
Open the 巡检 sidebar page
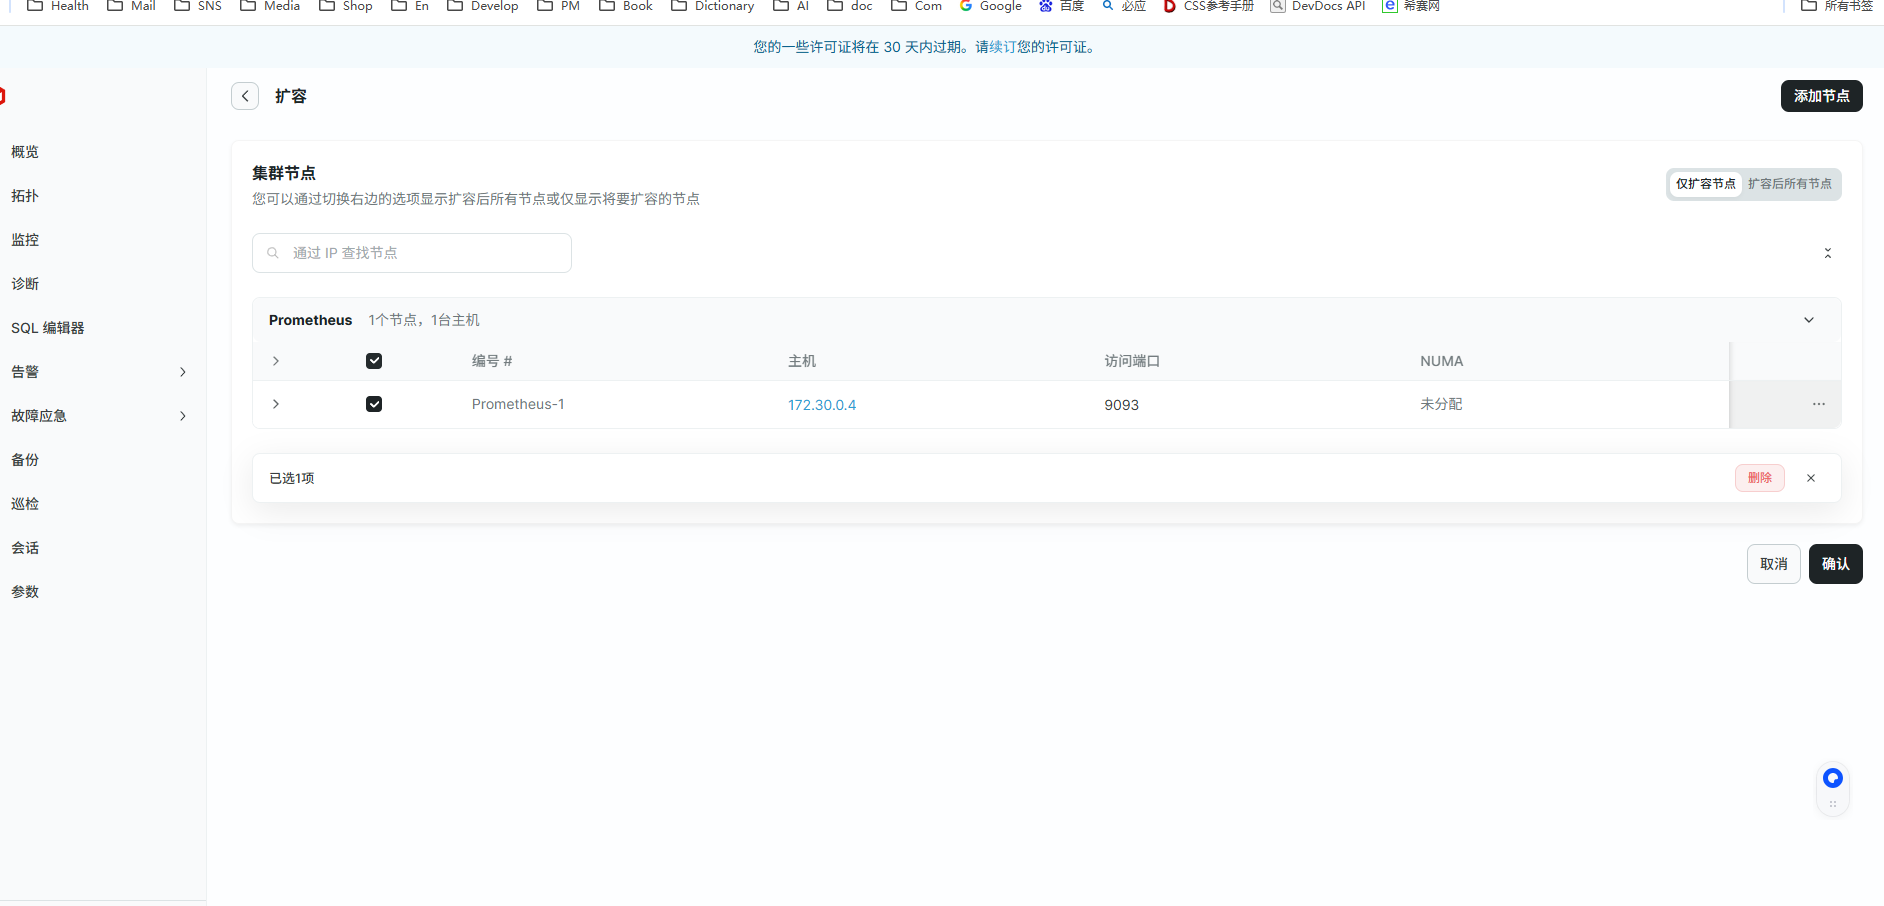pyautogui.click(x=25, y=504)
